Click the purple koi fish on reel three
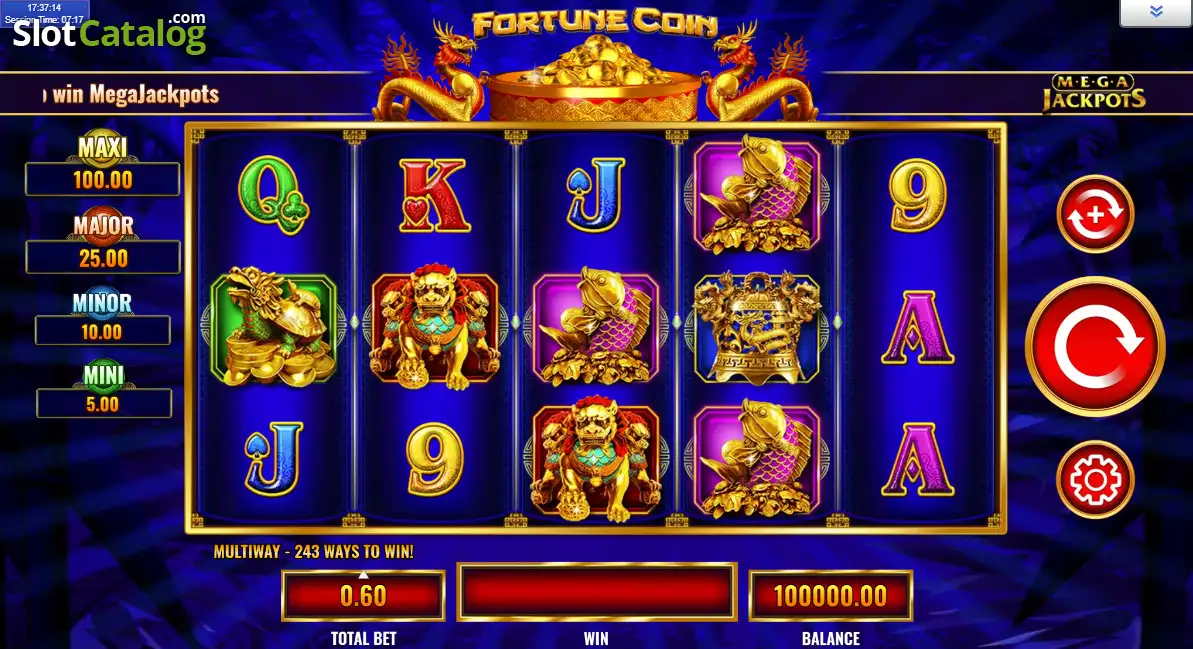Screen dimensions: 1193x649 [596, 326]
